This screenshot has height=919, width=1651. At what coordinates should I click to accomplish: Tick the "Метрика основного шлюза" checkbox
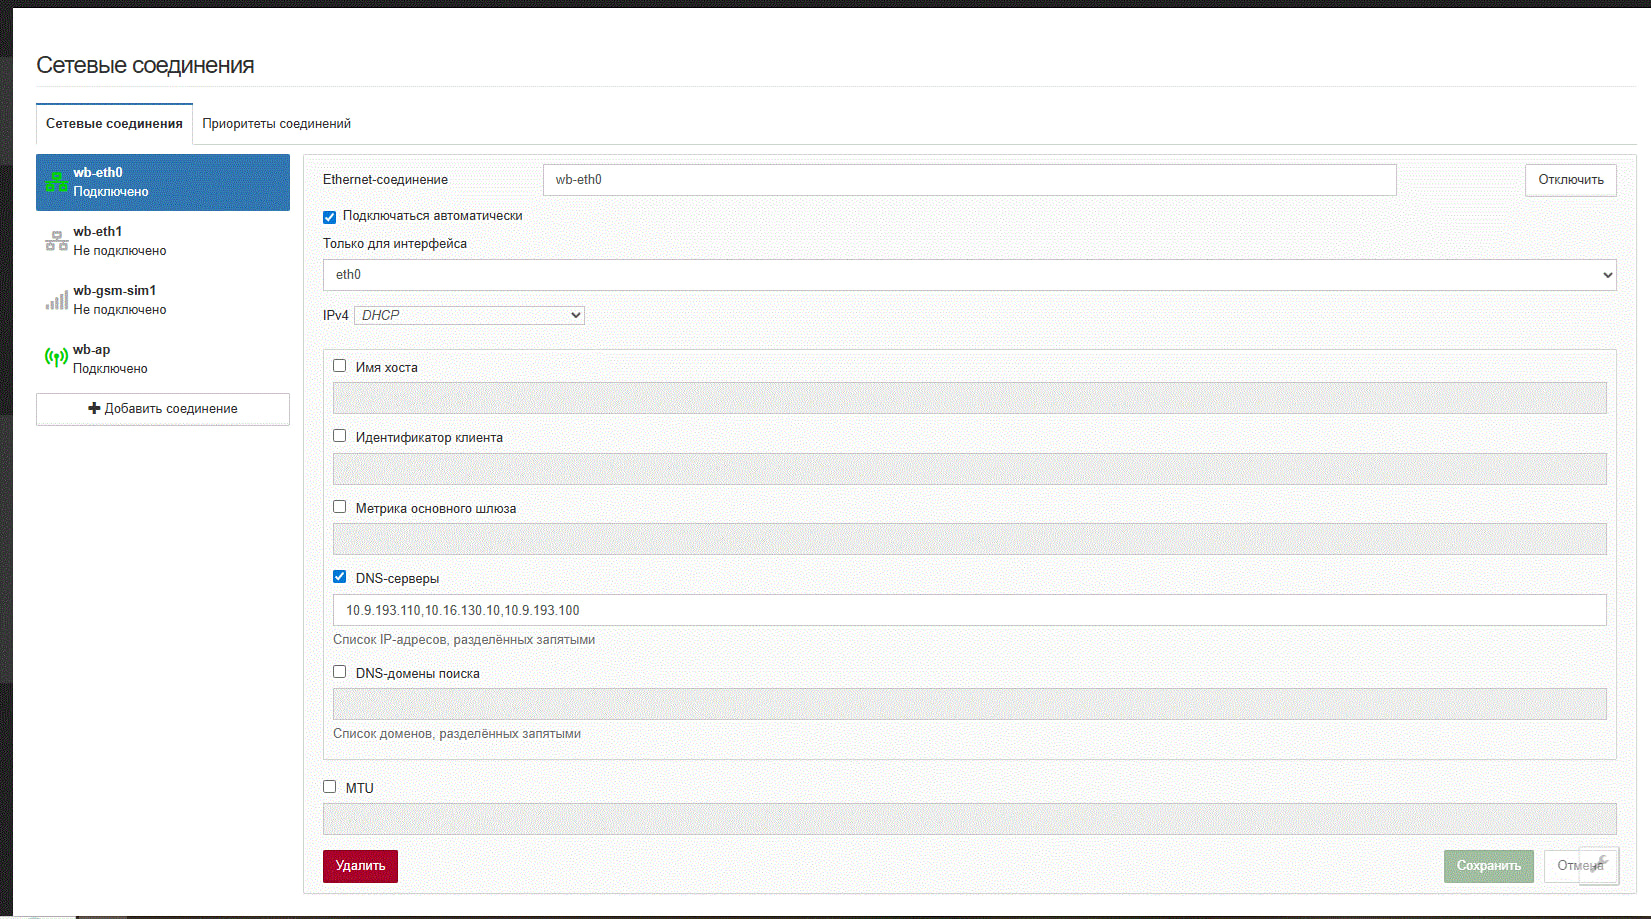tap(340, 507)
